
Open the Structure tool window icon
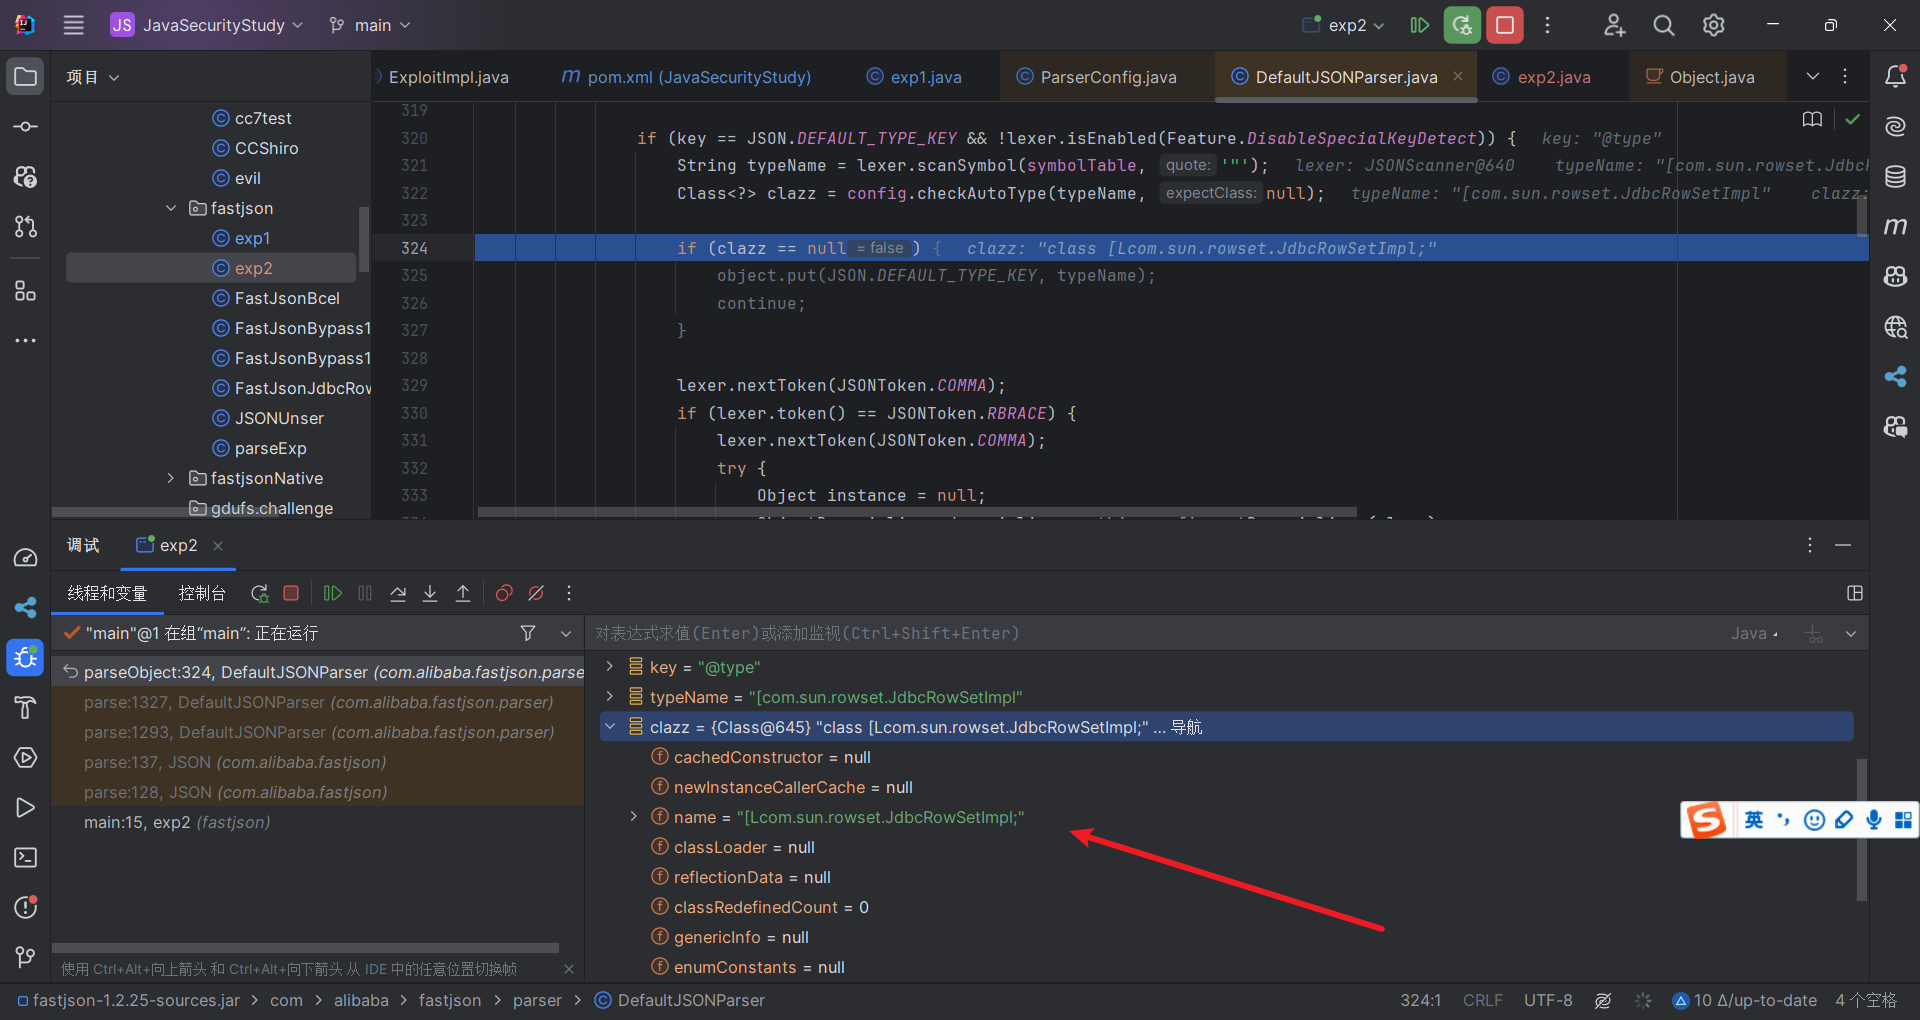tap(26, 291)
